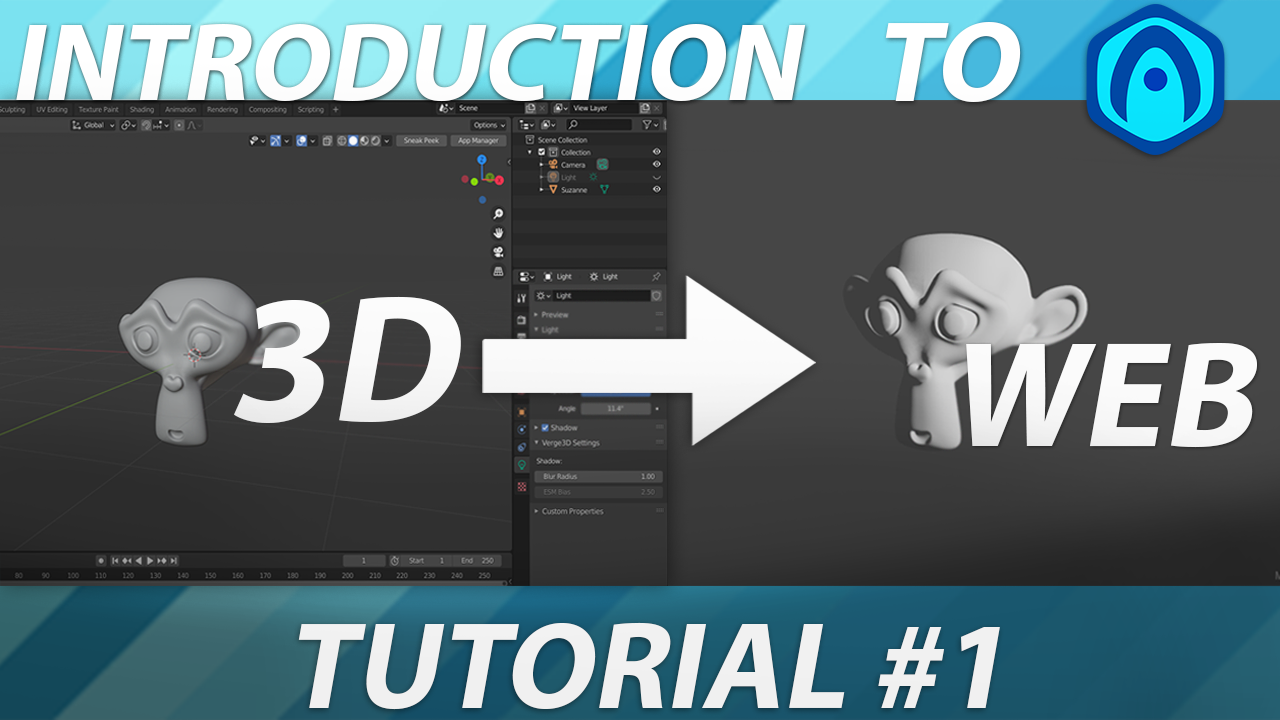Screen dimensions: 1280x720
Task: Adjust the Angle value slider
Action: coord(616,408)
